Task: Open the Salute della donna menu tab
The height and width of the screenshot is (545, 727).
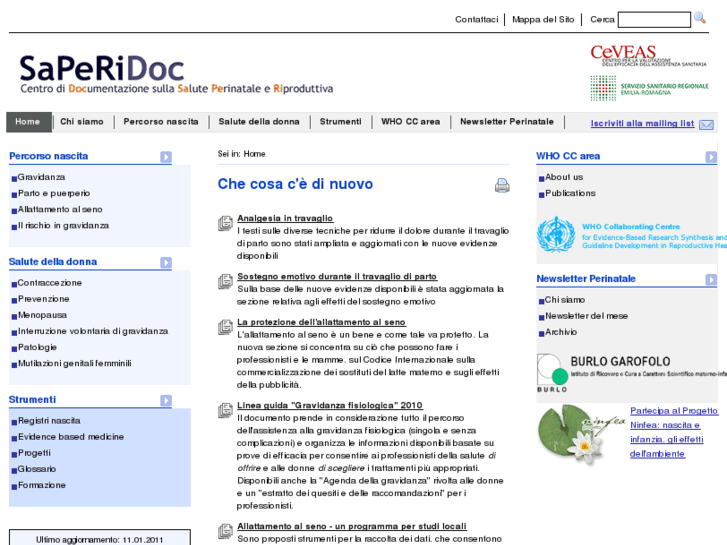Action: pos(259,122)
